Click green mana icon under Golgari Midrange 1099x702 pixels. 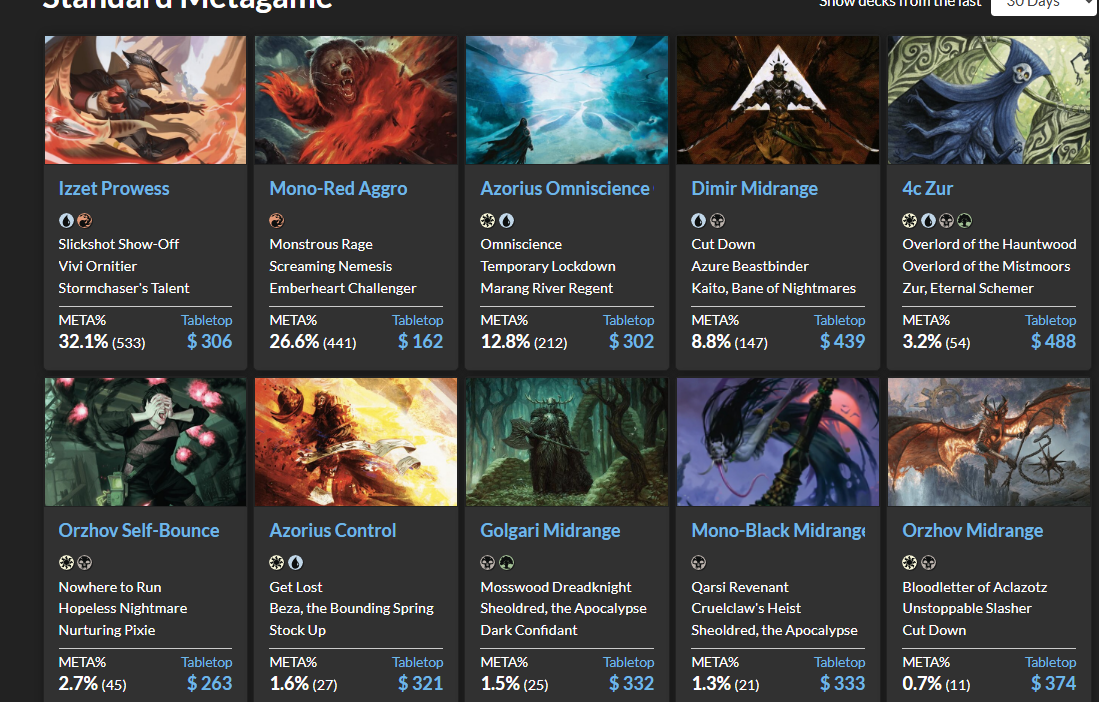click(507, 563)
